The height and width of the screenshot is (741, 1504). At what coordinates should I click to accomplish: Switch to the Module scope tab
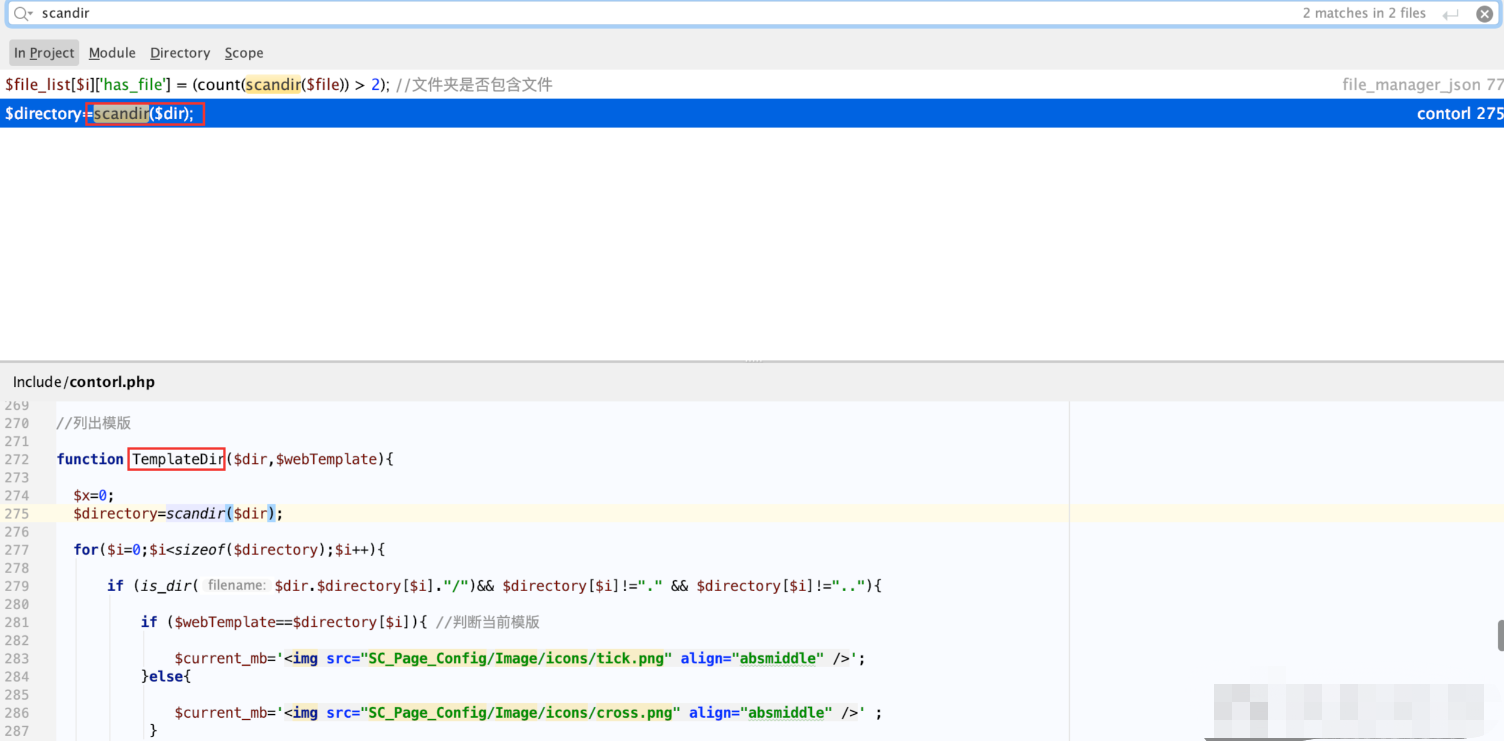112,52
